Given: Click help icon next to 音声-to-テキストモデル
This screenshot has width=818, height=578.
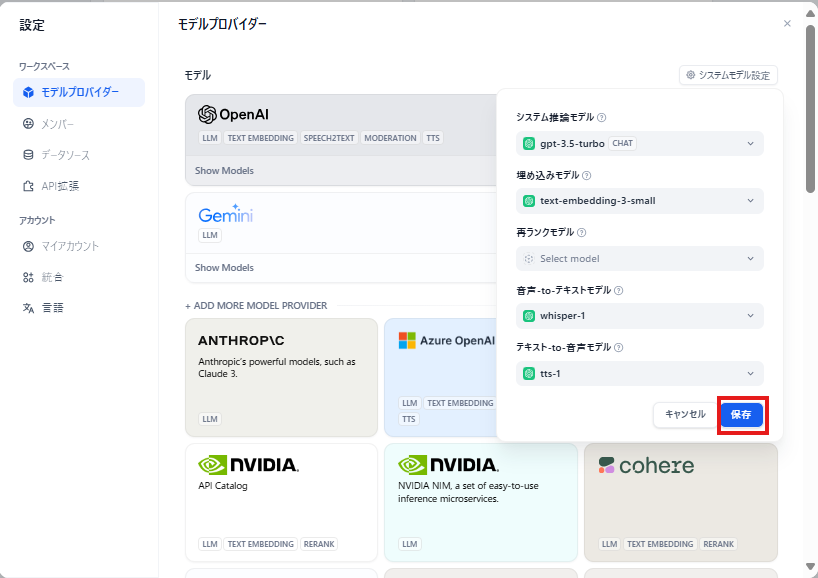Looking at the screenshot, I should tap(619, 291).
